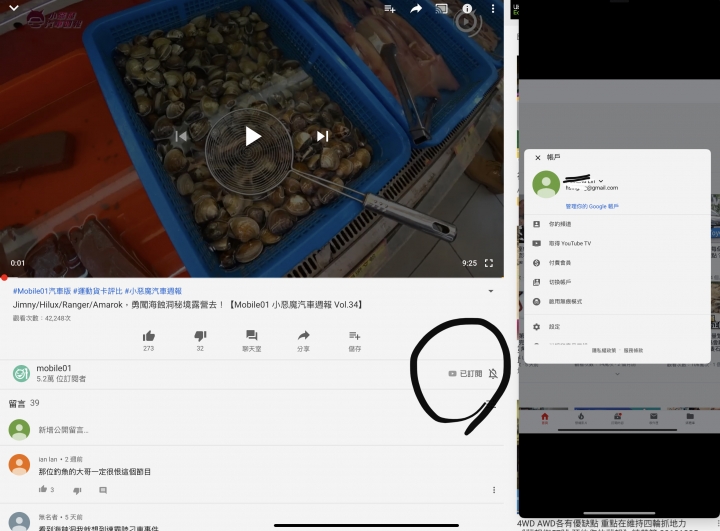Tap the 分享 share button below the title
The height and width of the screenshot is (531, 720).
pyautogui.click(x=303, y=341)
